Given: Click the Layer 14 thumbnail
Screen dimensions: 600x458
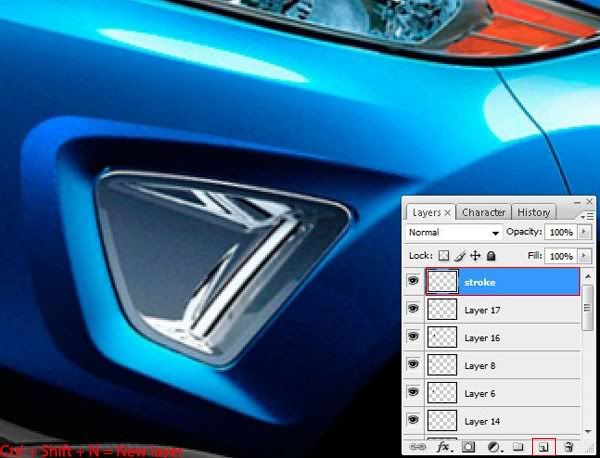Looking at the screenshot, I should [442, 421].
